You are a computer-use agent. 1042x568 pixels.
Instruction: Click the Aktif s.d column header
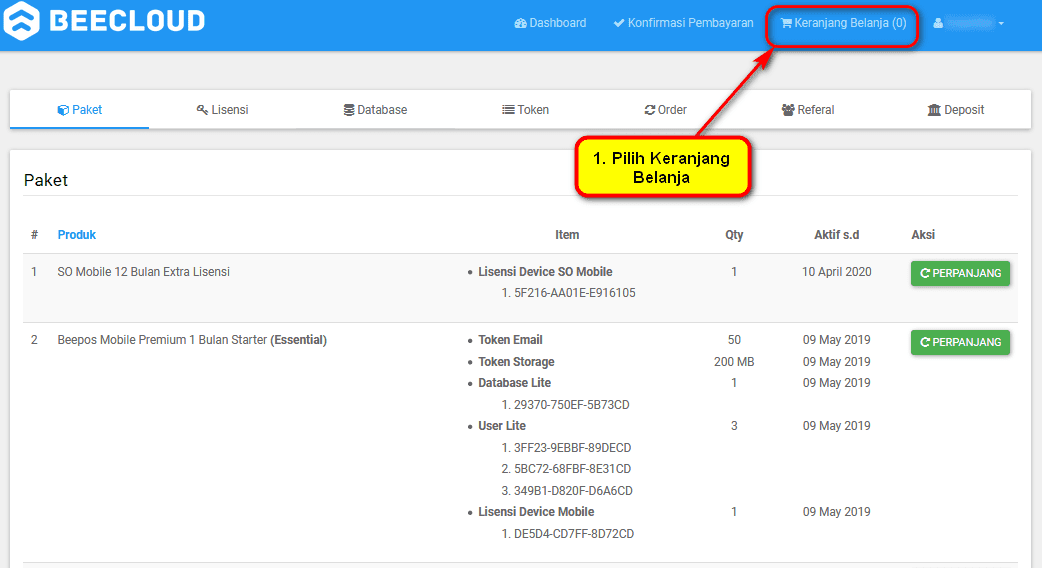837,235
